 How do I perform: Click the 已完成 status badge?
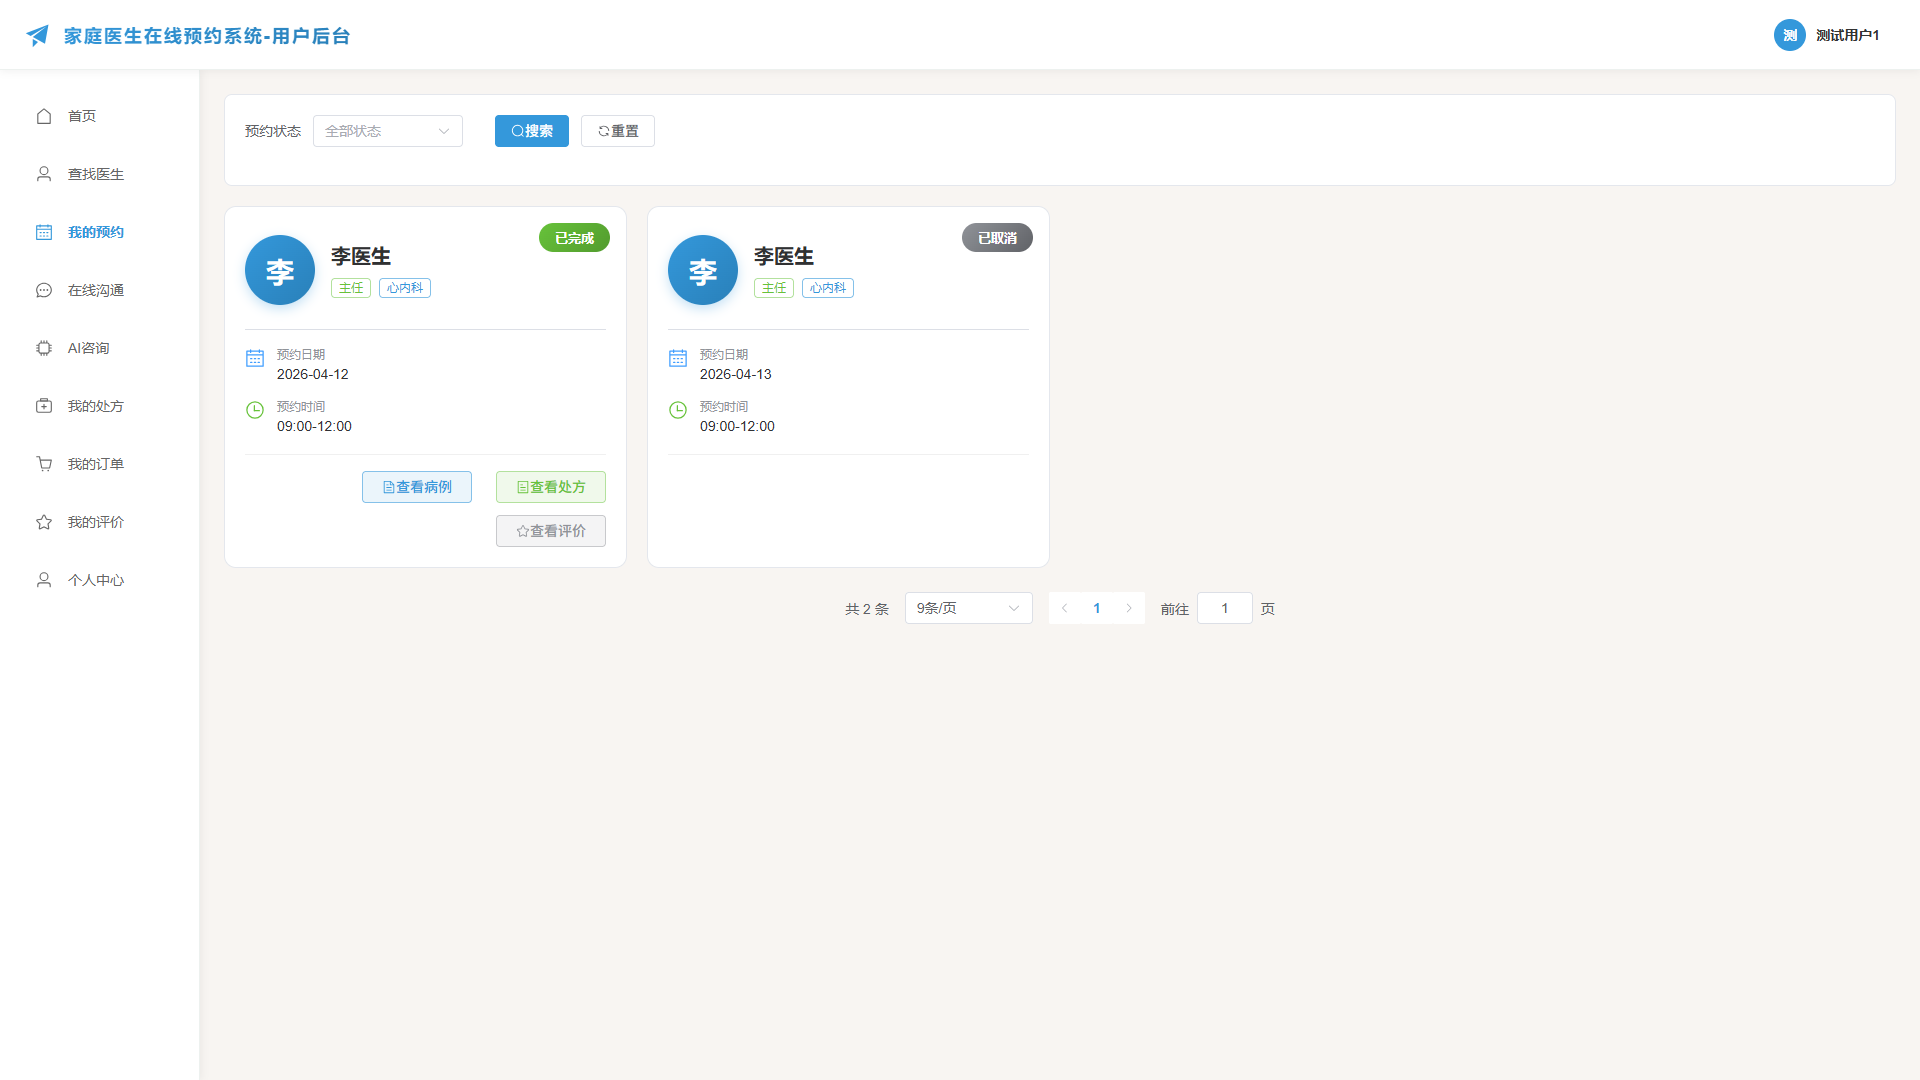tap(575, 238)
